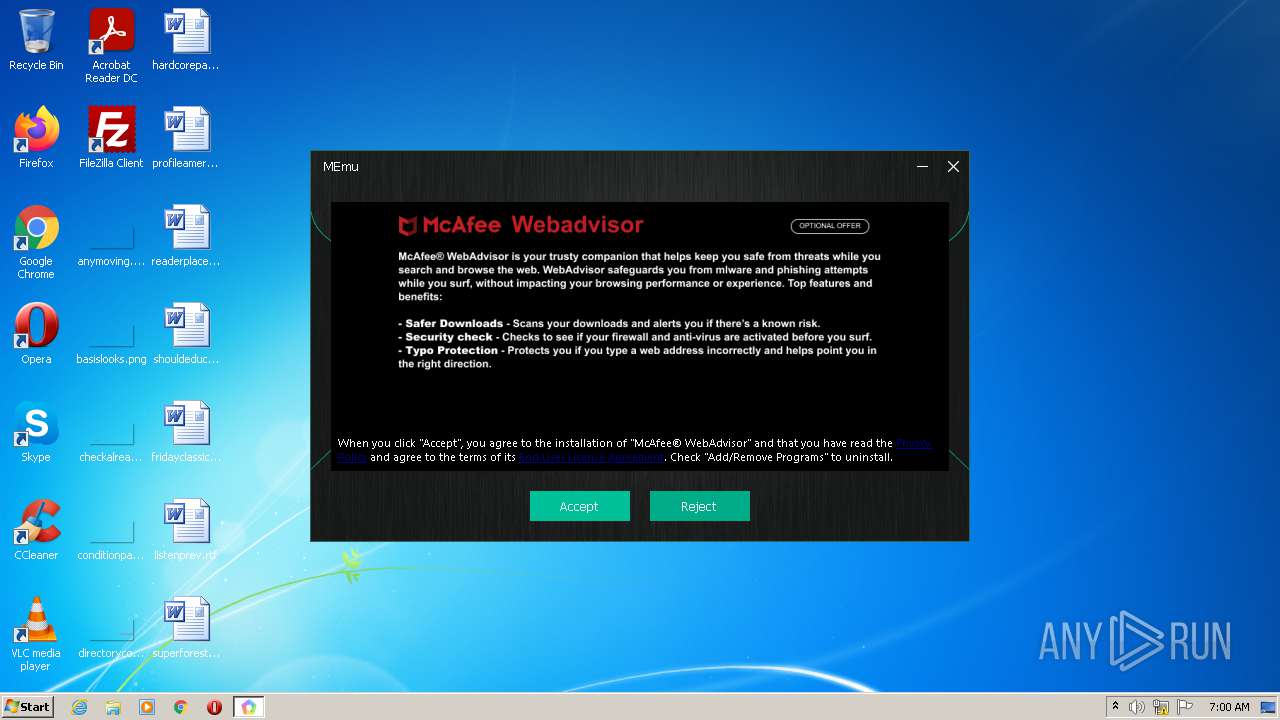Open the End User License Agreement link
The width and height of the screenshot is (1280, 720).
pos(590,457)
